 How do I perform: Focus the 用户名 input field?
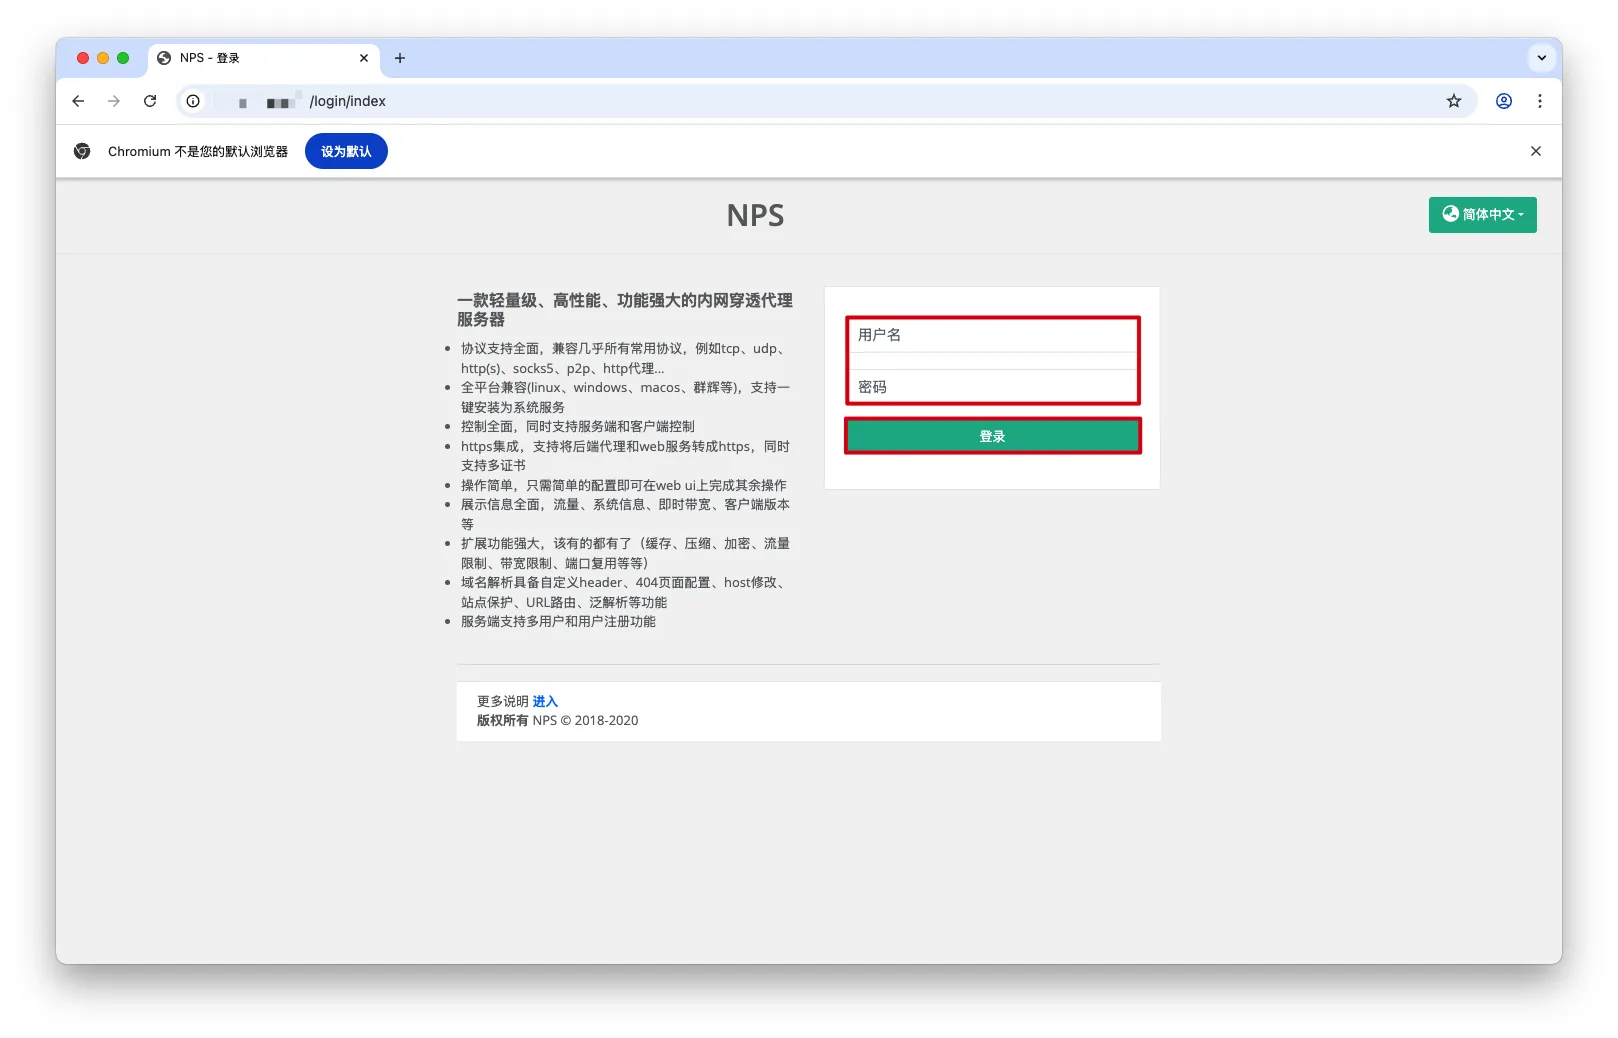click(992, 335)
